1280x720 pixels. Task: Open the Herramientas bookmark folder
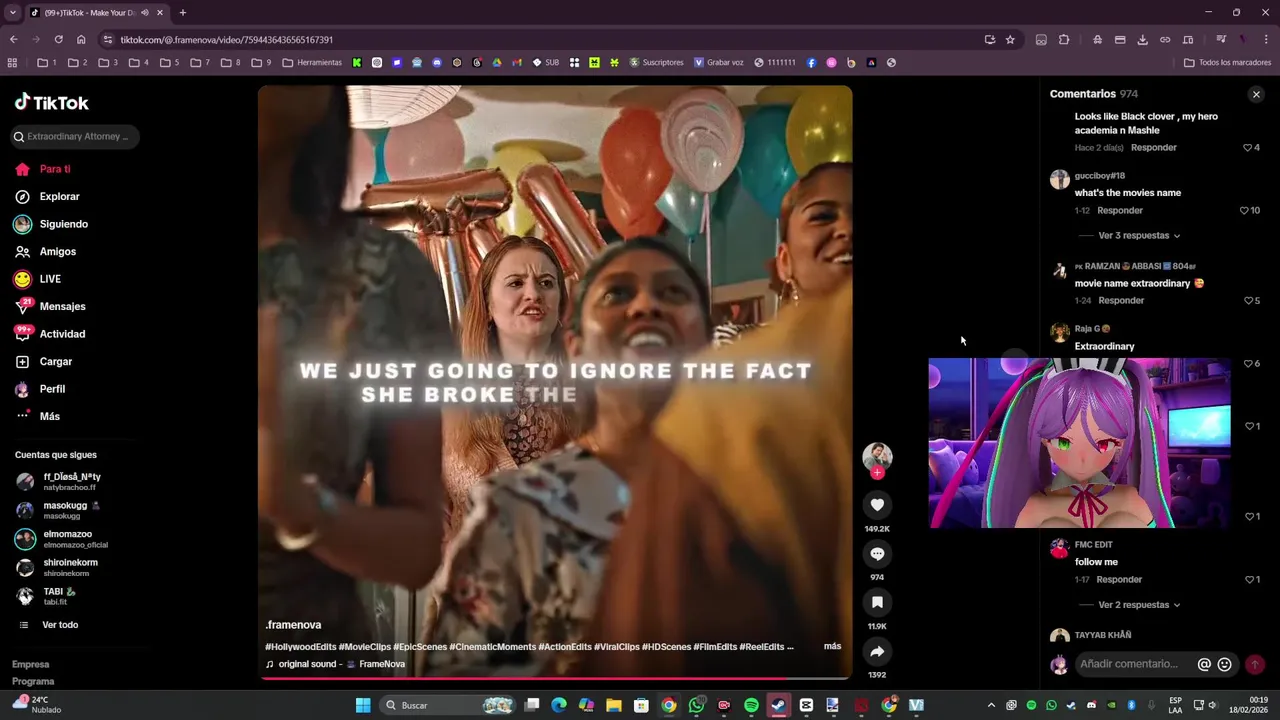point(312,62)
